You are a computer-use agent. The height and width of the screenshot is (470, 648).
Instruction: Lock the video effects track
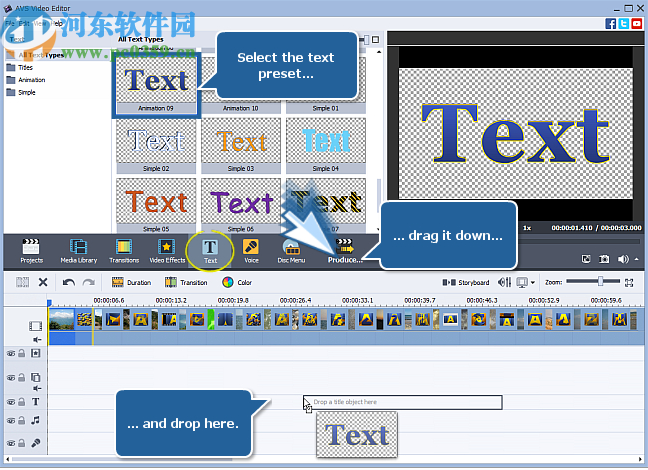(x=21, y=353)
